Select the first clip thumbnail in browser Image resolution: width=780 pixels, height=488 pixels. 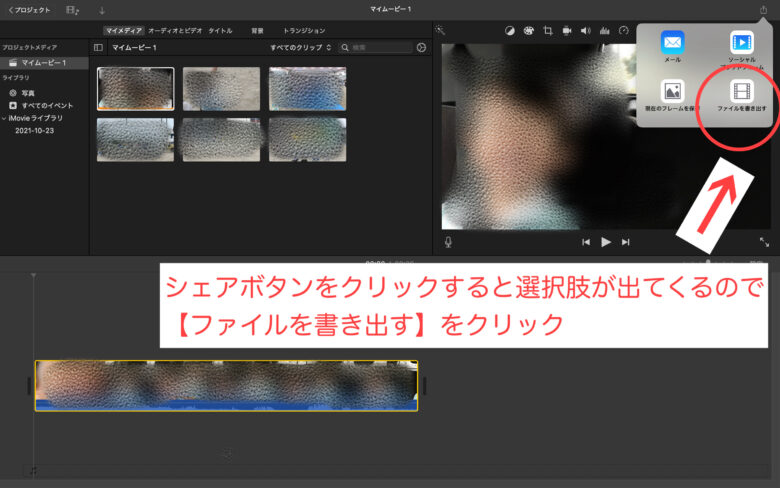pos(135,88)
